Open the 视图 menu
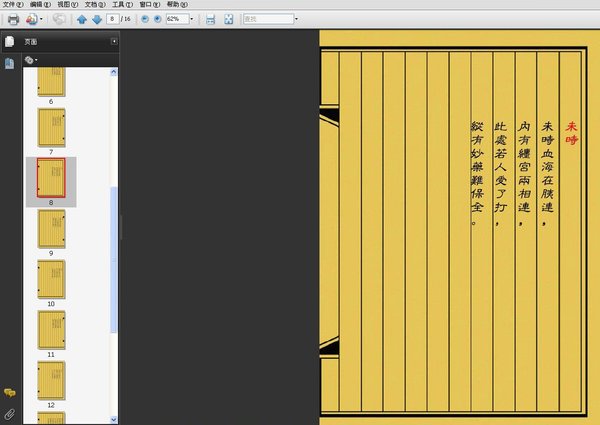 pyautogui.click(x=68, y=4)
